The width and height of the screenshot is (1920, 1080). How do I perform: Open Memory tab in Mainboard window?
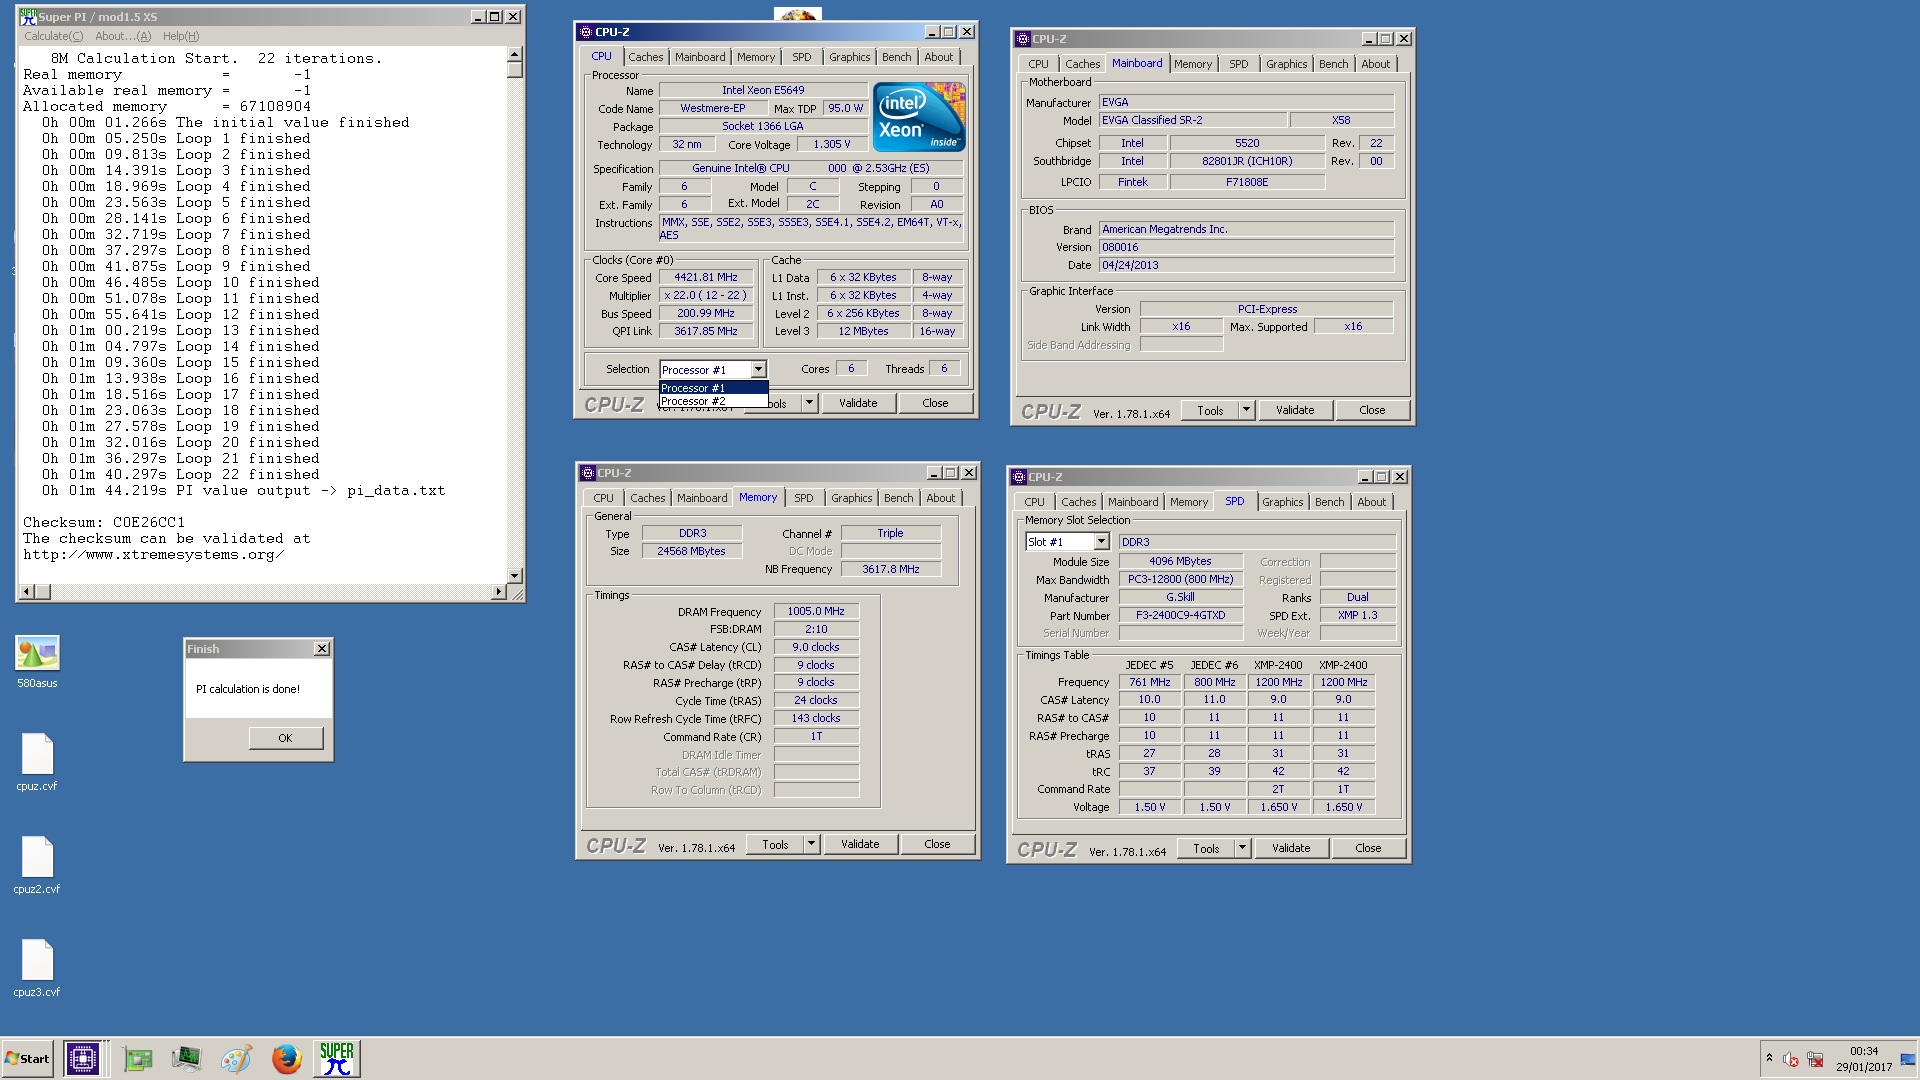[x=1193, y=64]
